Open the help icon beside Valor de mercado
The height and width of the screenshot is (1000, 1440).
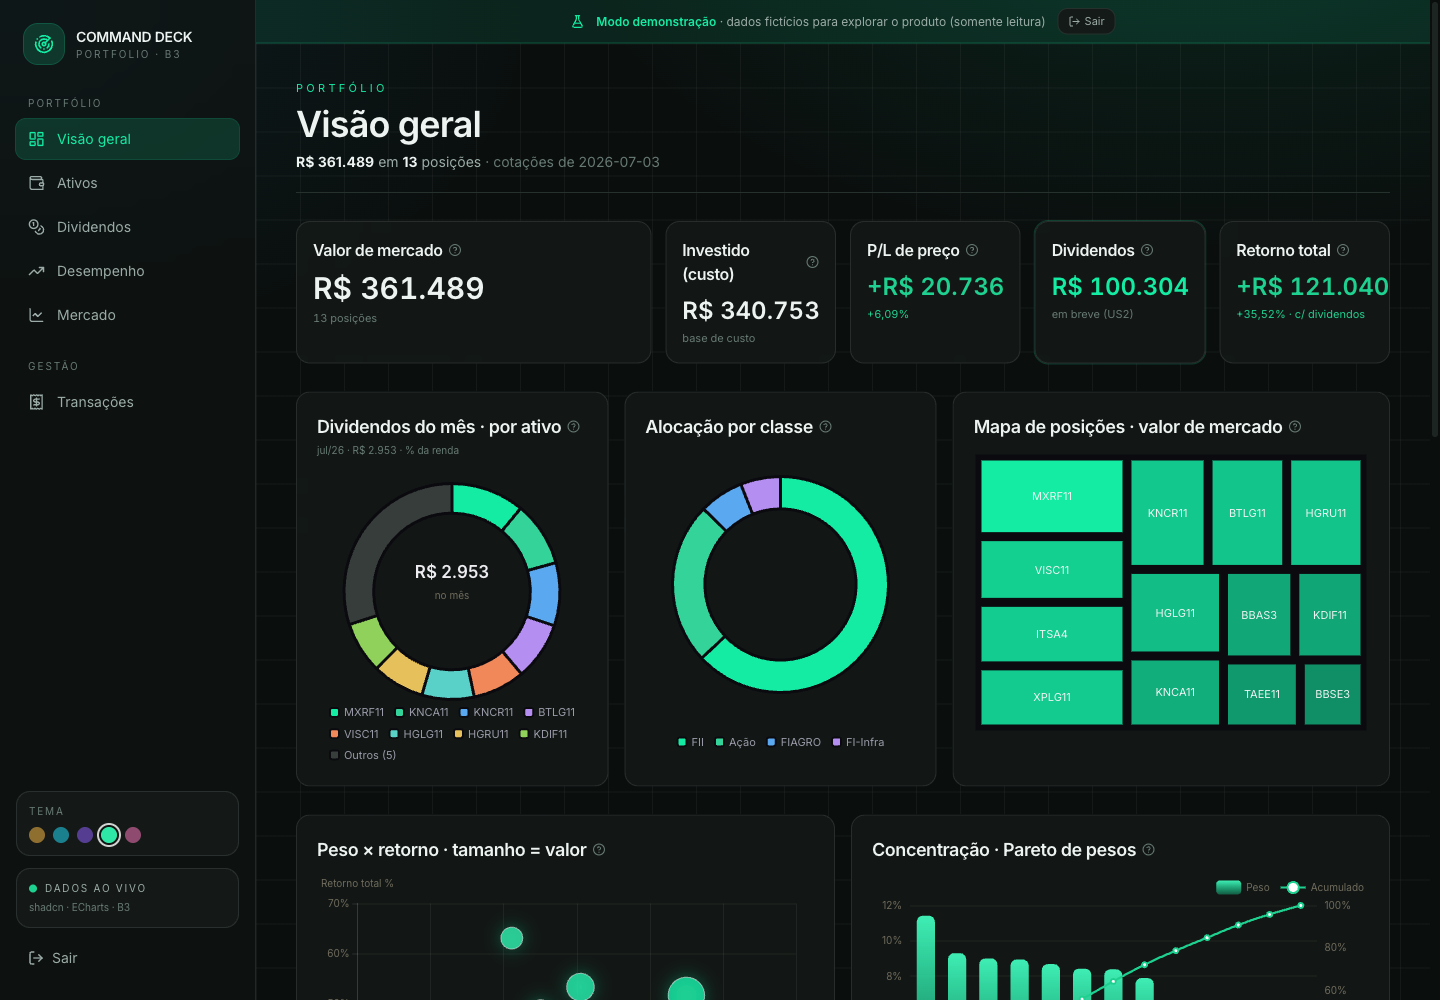[x=455, y=250]
